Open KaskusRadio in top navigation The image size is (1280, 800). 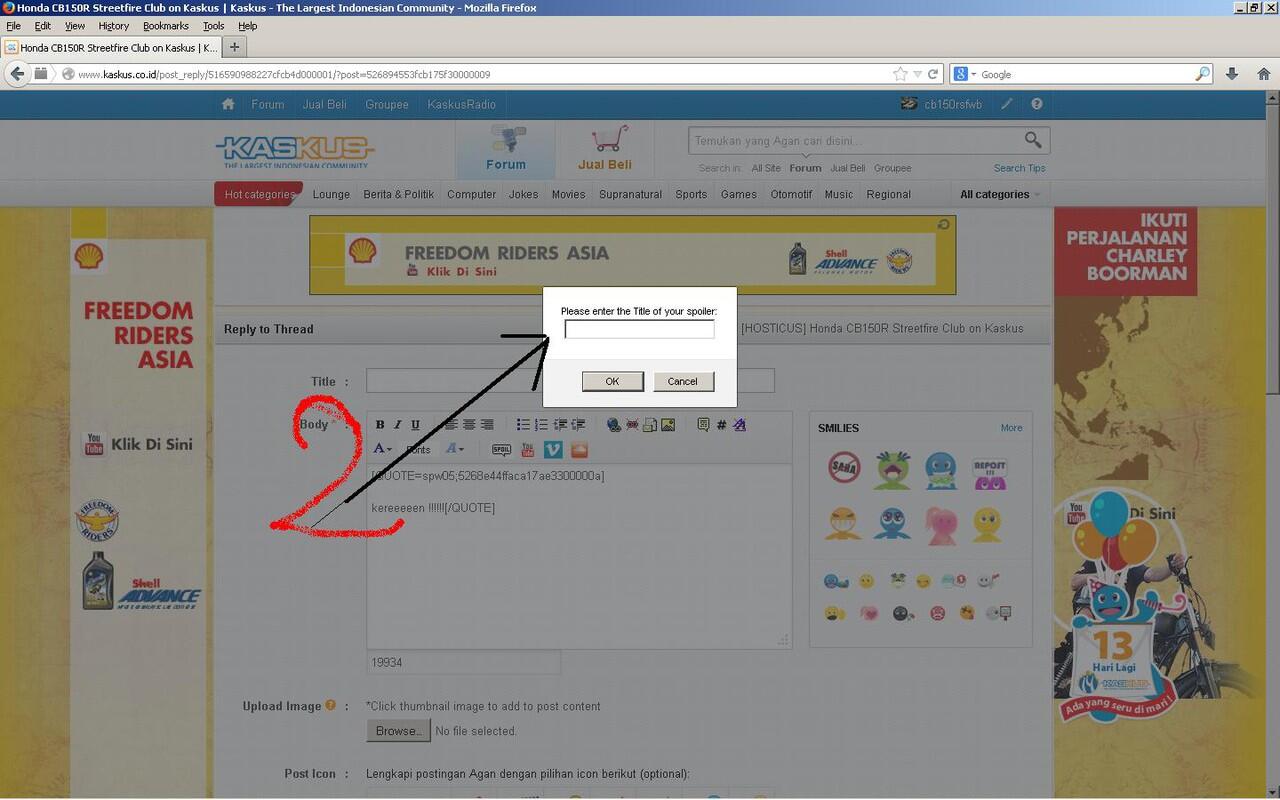(x=461, y=104)
